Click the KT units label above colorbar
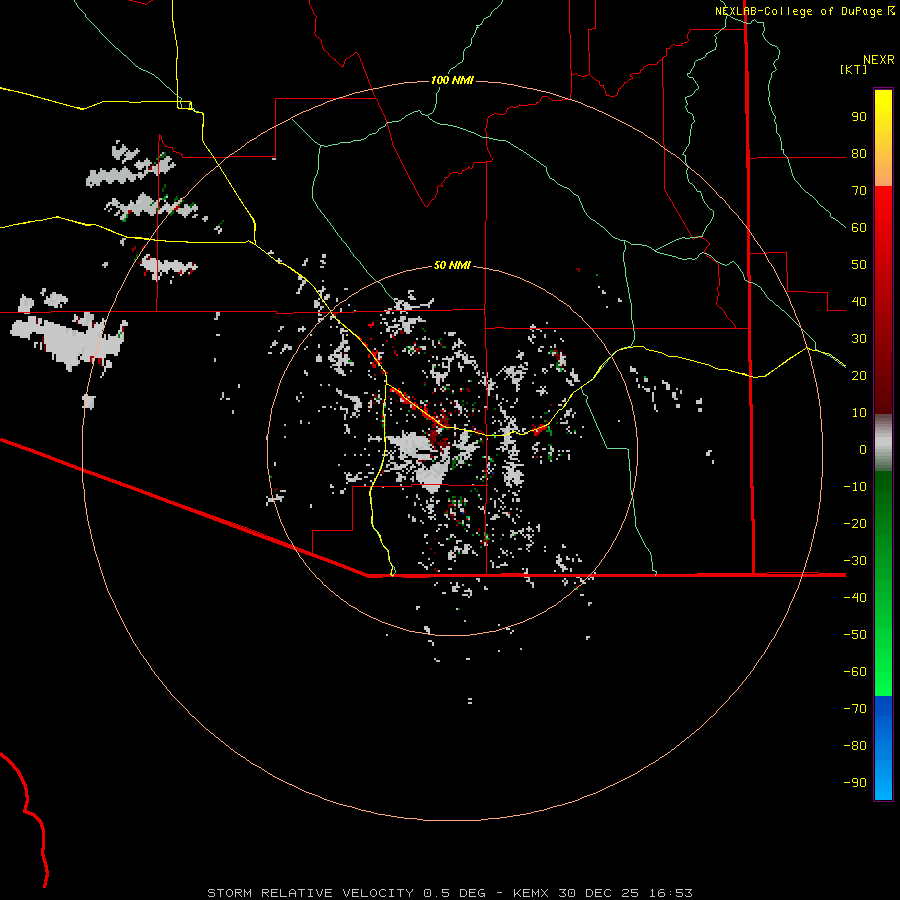Screen dimensions: 900x900 tap(854, 69)
